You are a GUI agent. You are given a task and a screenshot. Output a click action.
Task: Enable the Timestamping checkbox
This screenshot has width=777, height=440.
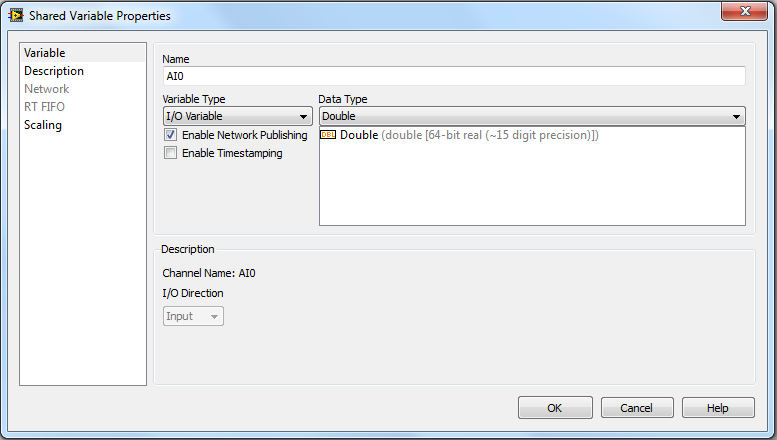point(170,153)
